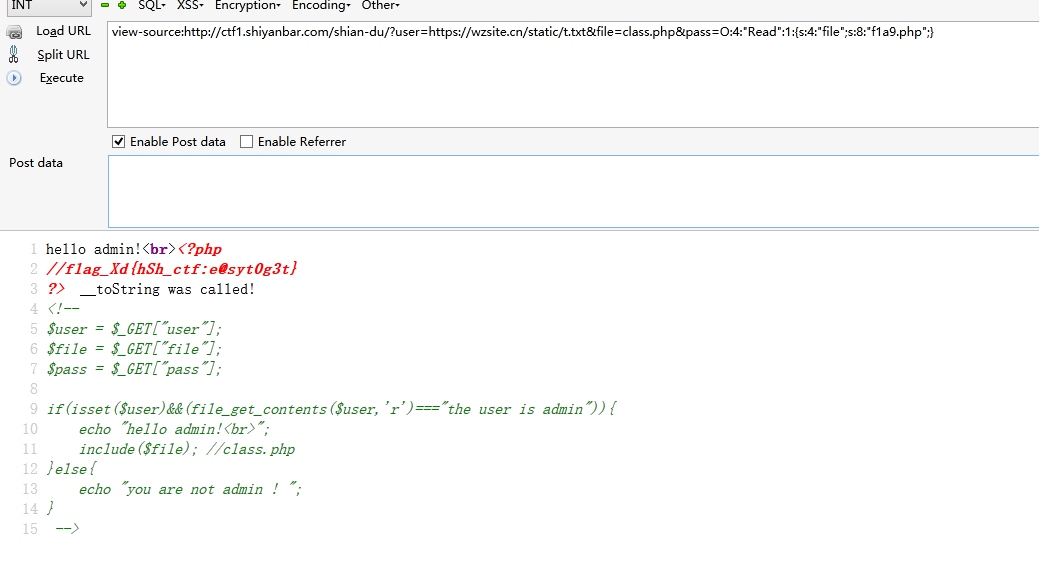Viewport: 1039px width, 565px height.
Task: Click the 'include($file); //class.php' line
Action: pyautogui.click(x=187, y=449)
